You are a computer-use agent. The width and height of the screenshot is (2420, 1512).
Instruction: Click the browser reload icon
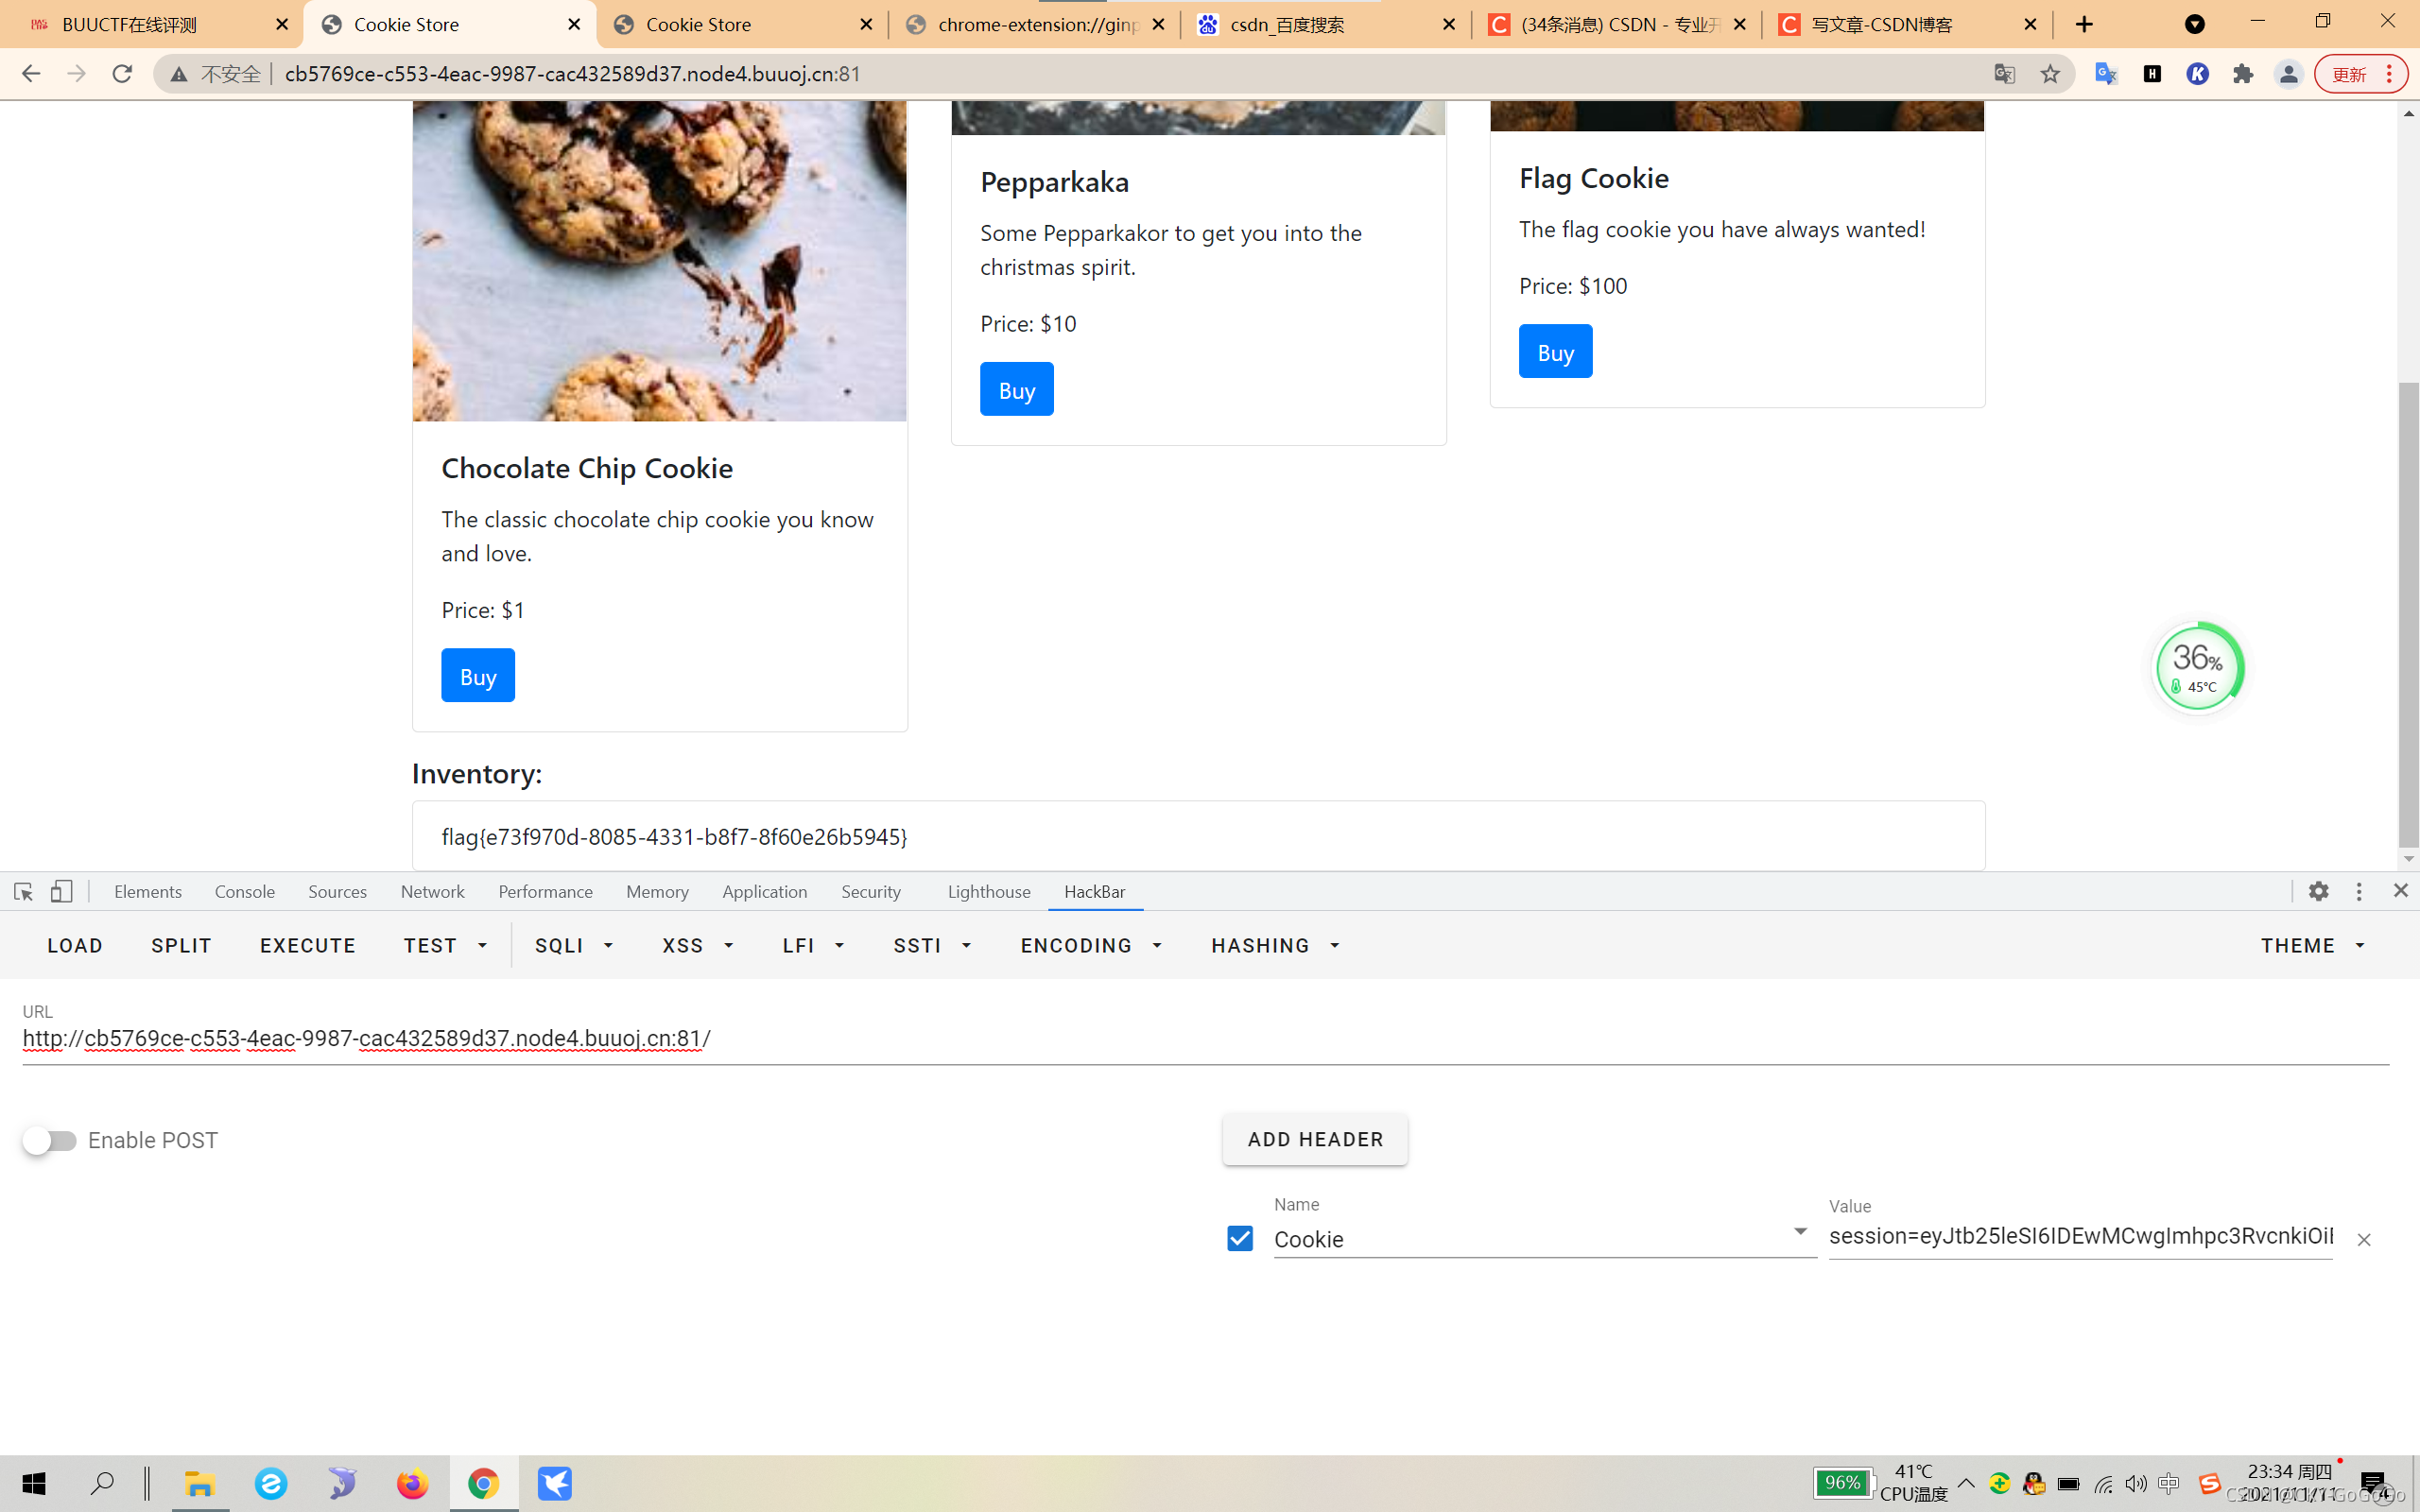pyautogui.click(x=122, y=74)
